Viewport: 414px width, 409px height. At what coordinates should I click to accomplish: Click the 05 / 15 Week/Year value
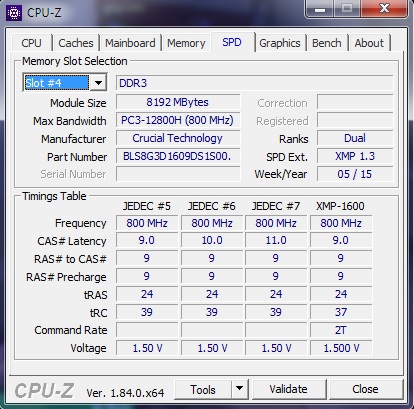pos(355,174)
